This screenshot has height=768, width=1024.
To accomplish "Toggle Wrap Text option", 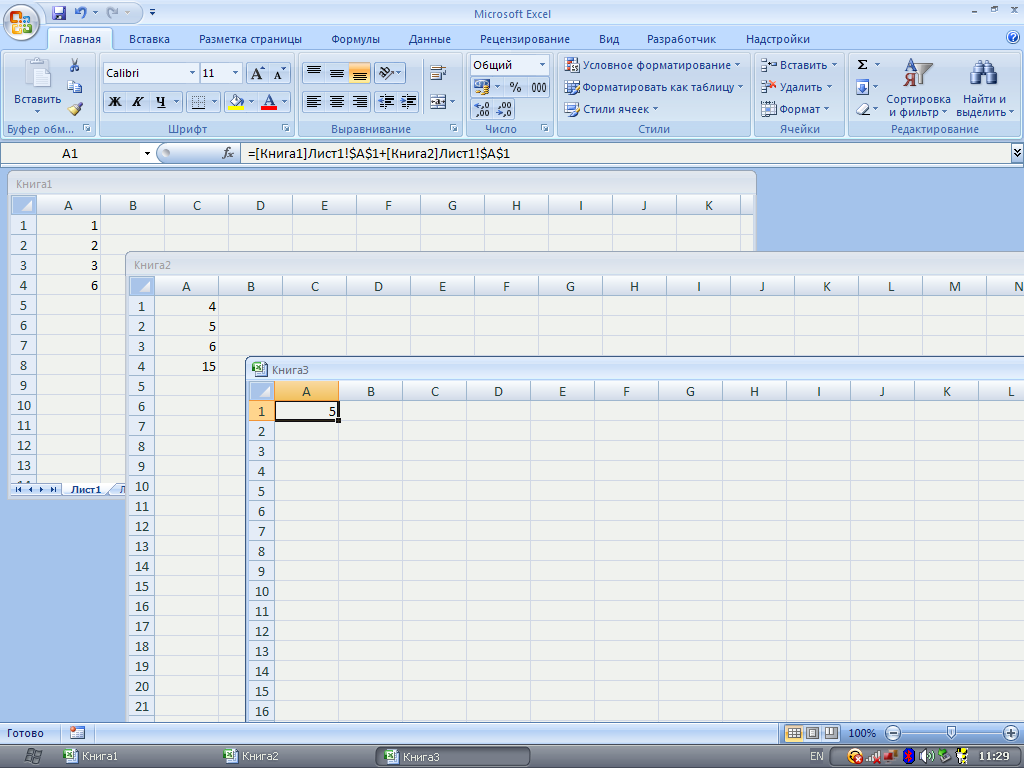I will click(438, 73).
